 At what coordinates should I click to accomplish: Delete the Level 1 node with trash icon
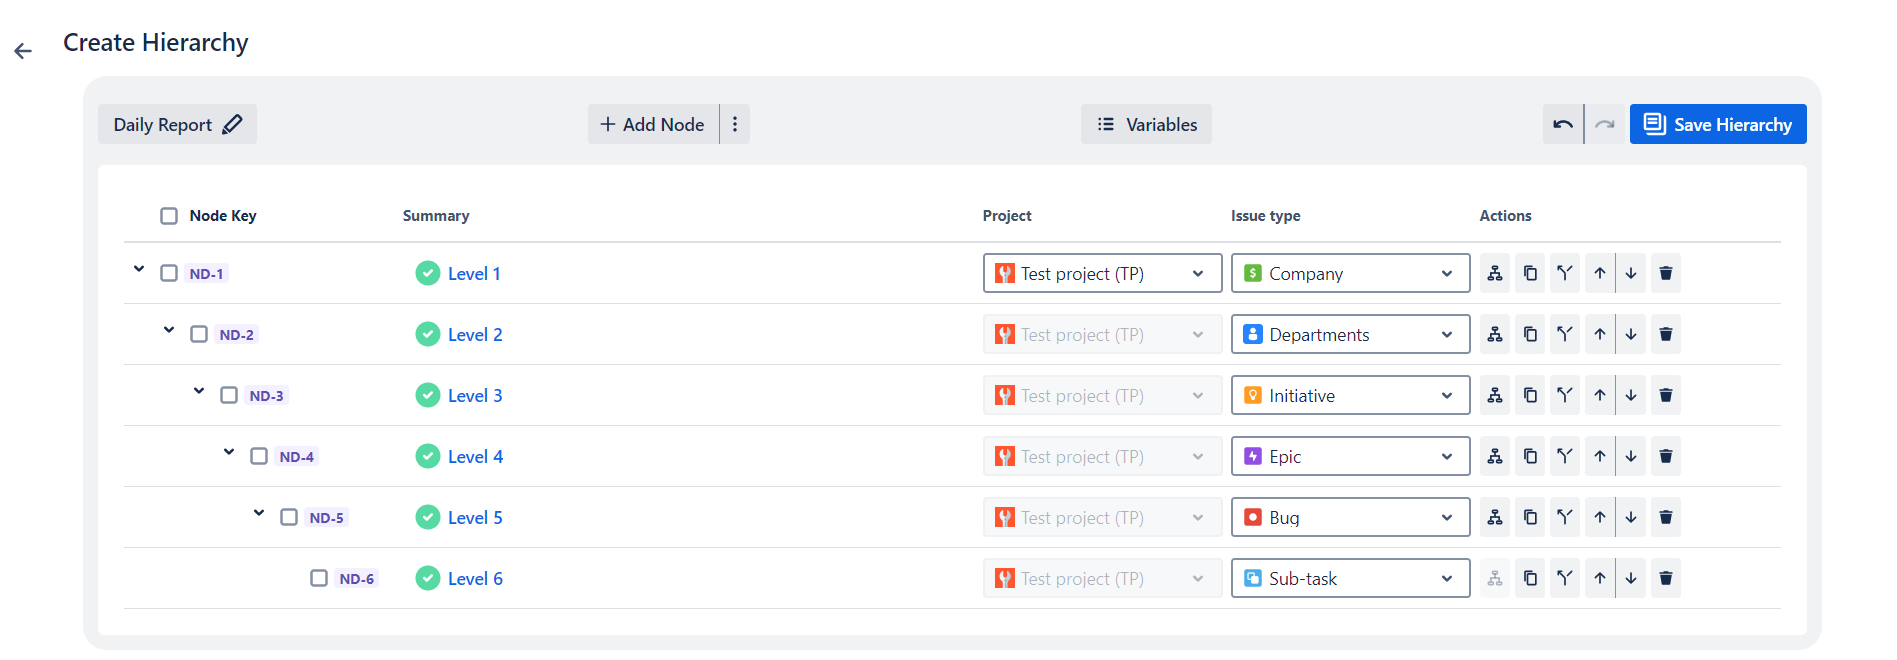[x=1665, y=273]
